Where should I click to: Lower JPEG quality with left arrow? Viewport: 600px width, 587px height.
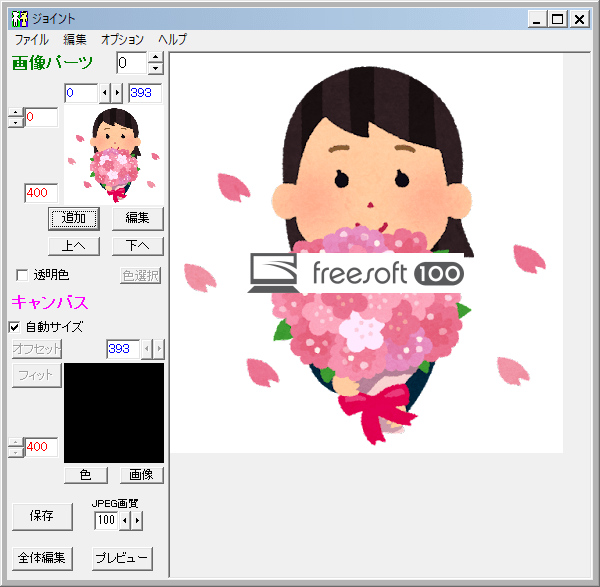click(125, 520)
